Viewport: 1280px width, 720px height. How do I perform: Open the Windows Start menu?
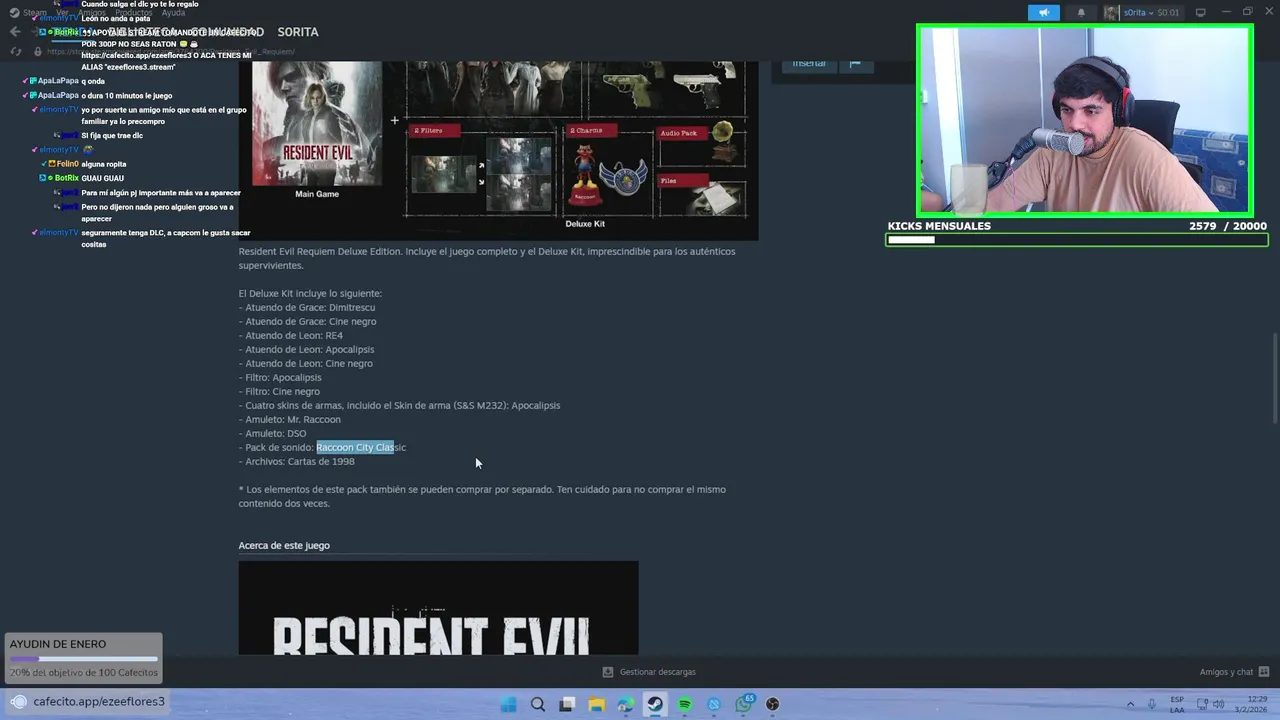[508, 704]
